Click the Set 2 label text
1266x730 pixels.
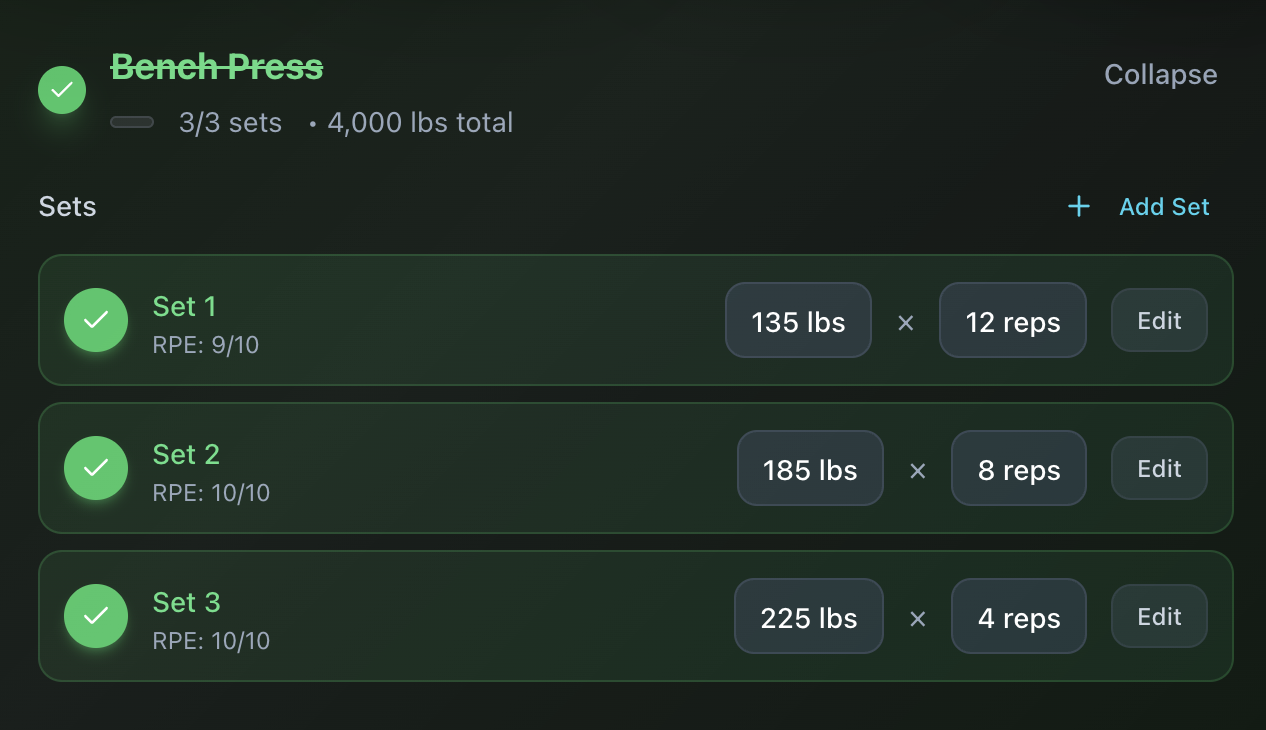point(186,454)
